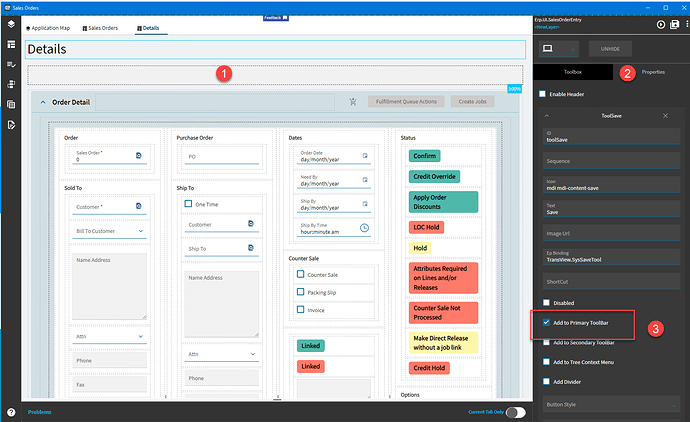Switch to the Properties tab
The image size is (690, 422).
click(x=653, y=72)
